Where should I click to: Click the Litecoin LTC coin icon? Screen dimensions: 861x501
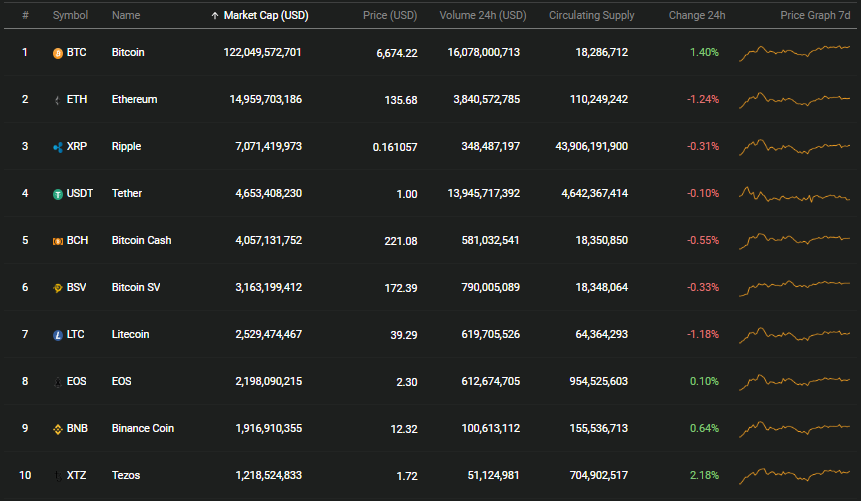(x=58, y=335)
